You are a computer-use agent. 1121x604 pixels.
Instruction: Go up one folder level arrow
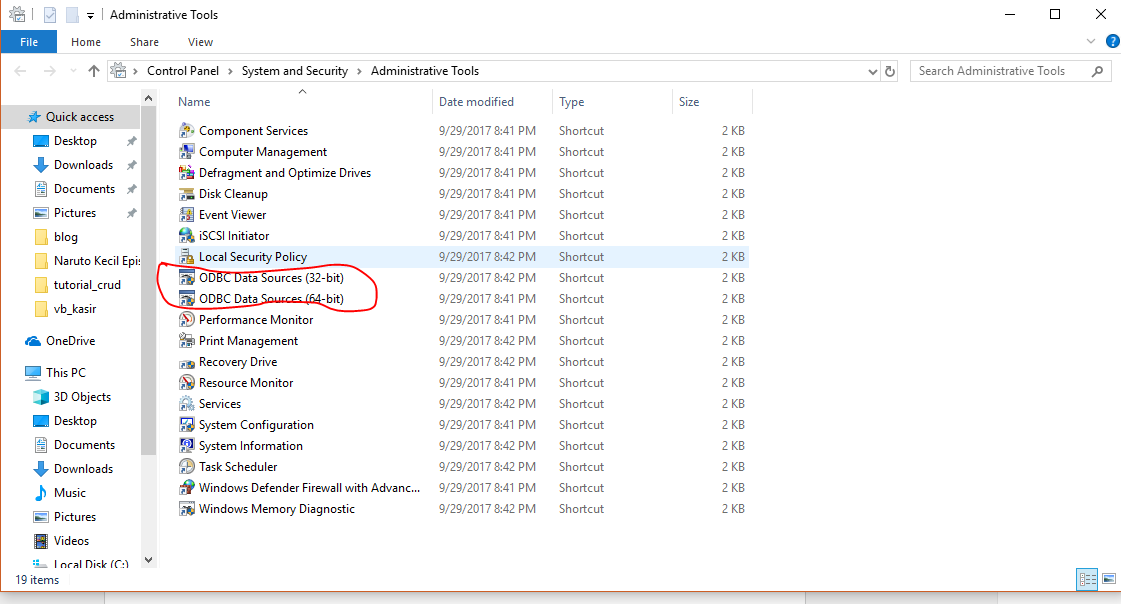pyautogui.click(x=94, y=71)
